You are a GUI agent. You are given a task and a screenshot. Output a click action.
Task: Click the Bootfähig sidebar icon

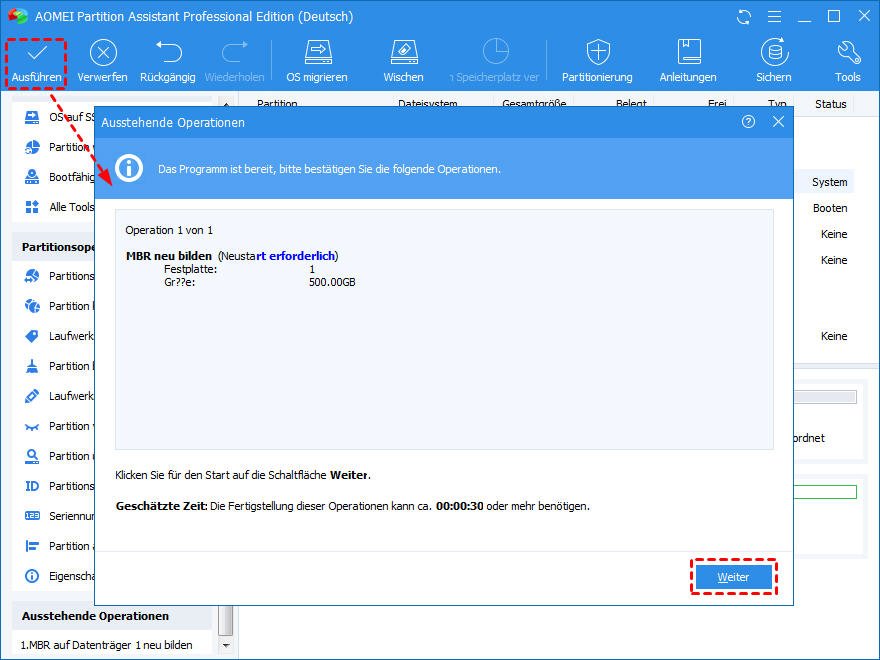(x=32, y=177)
